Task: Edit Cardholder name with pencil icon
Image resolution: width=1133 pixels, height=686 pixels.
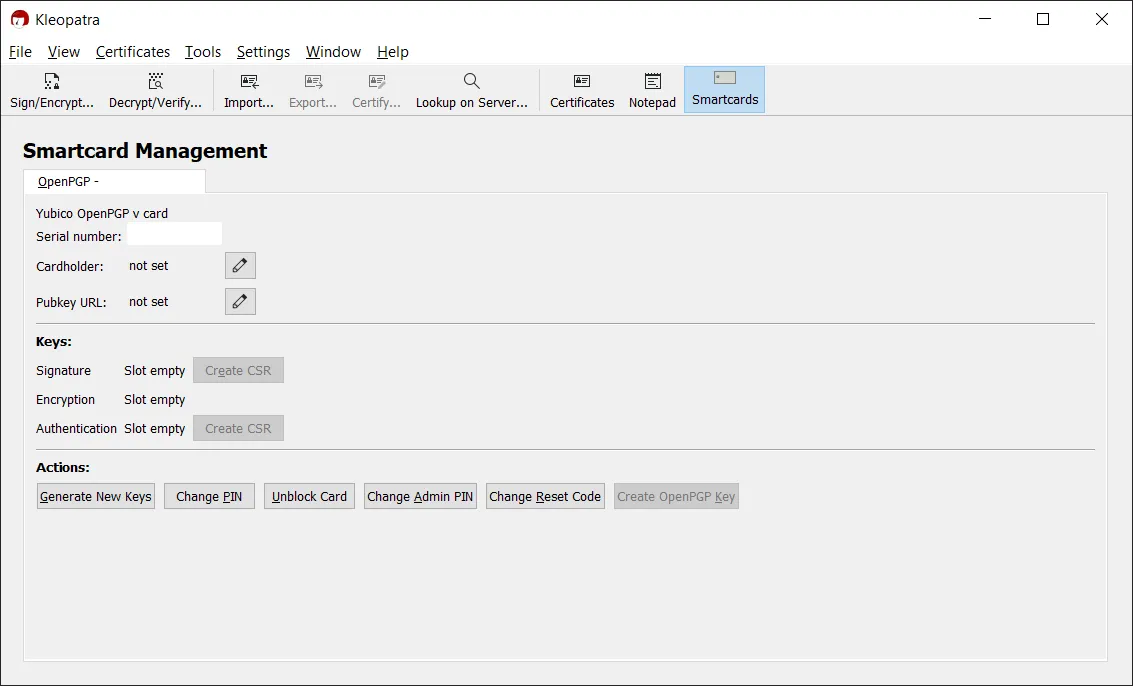Action: click(x=240, y=266)
